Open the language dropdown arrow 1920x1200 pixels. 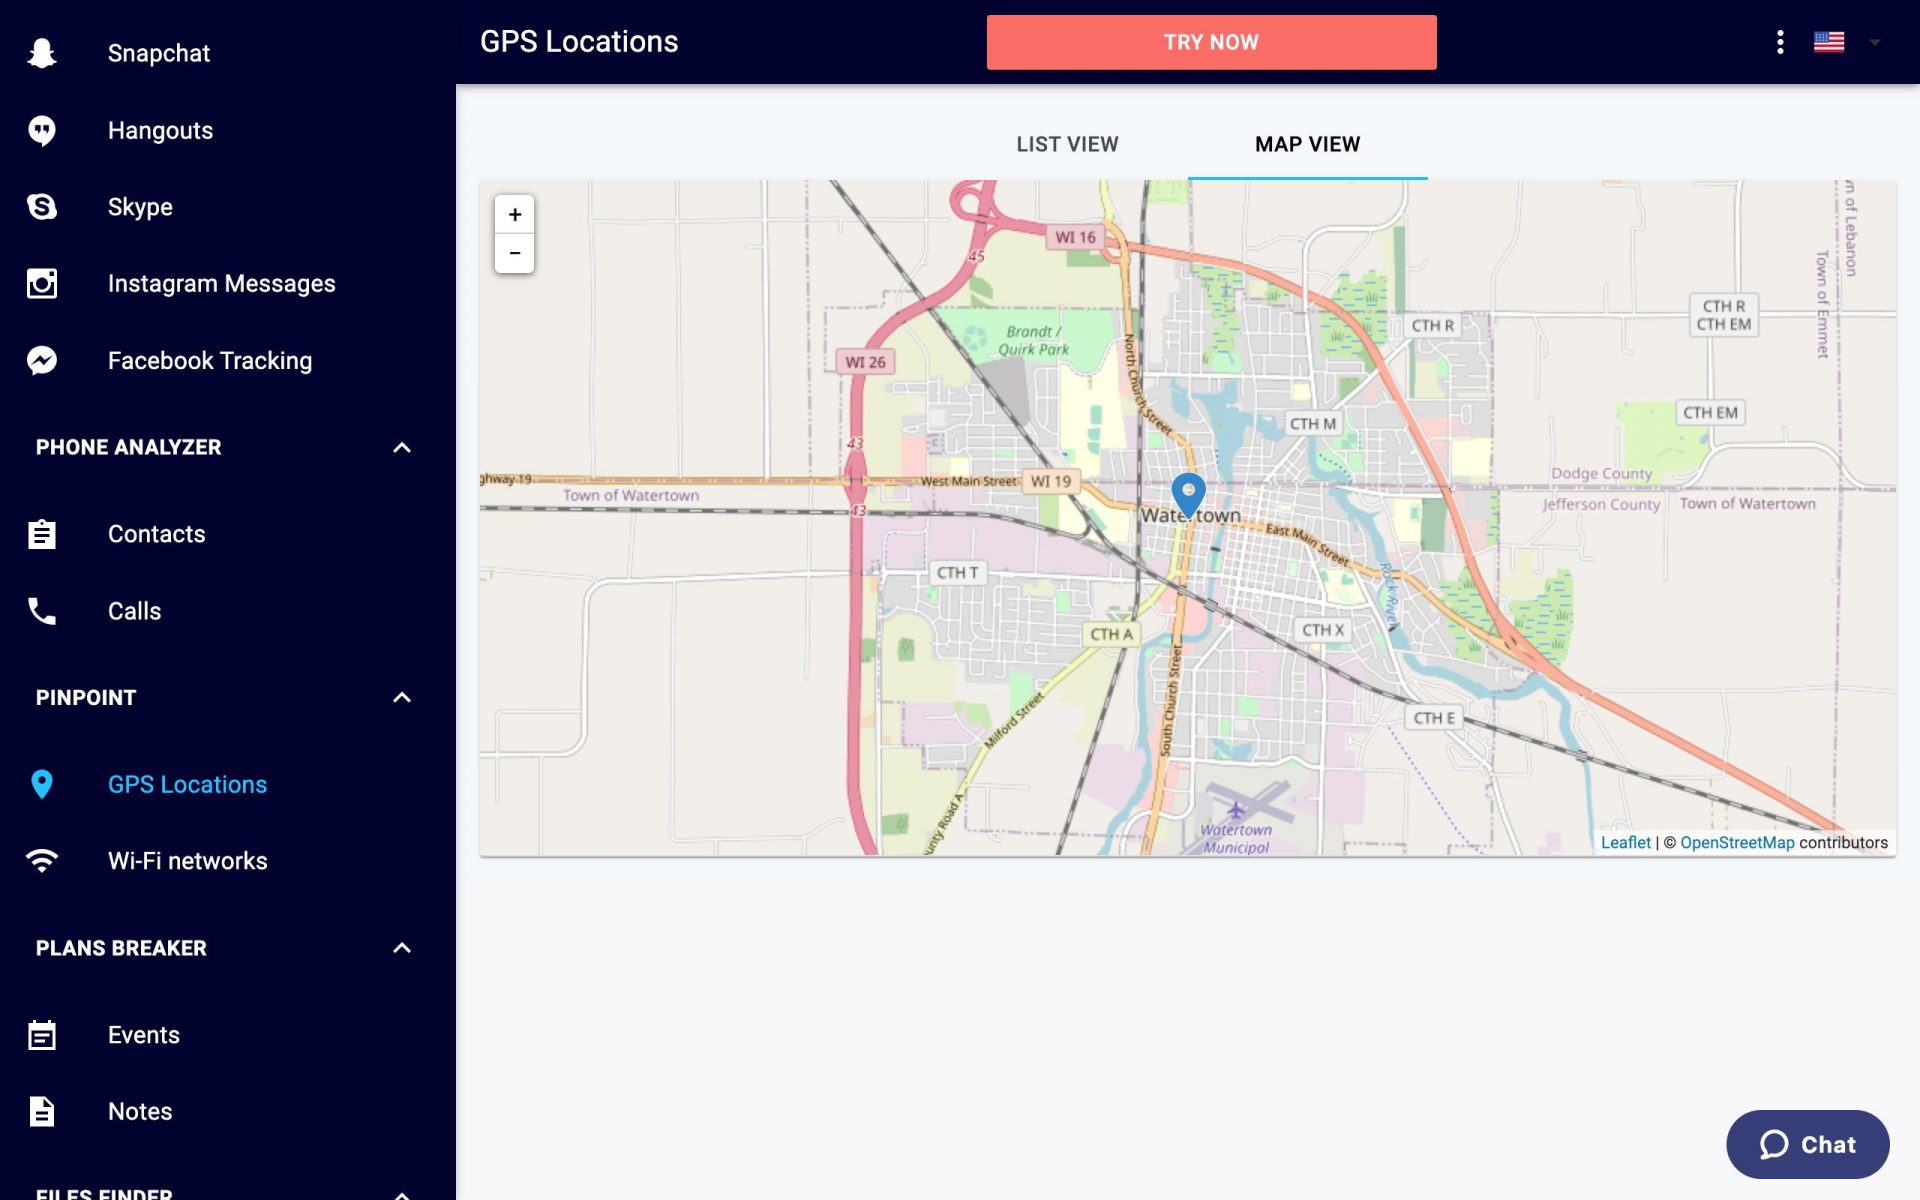(x=1875, y=42)
